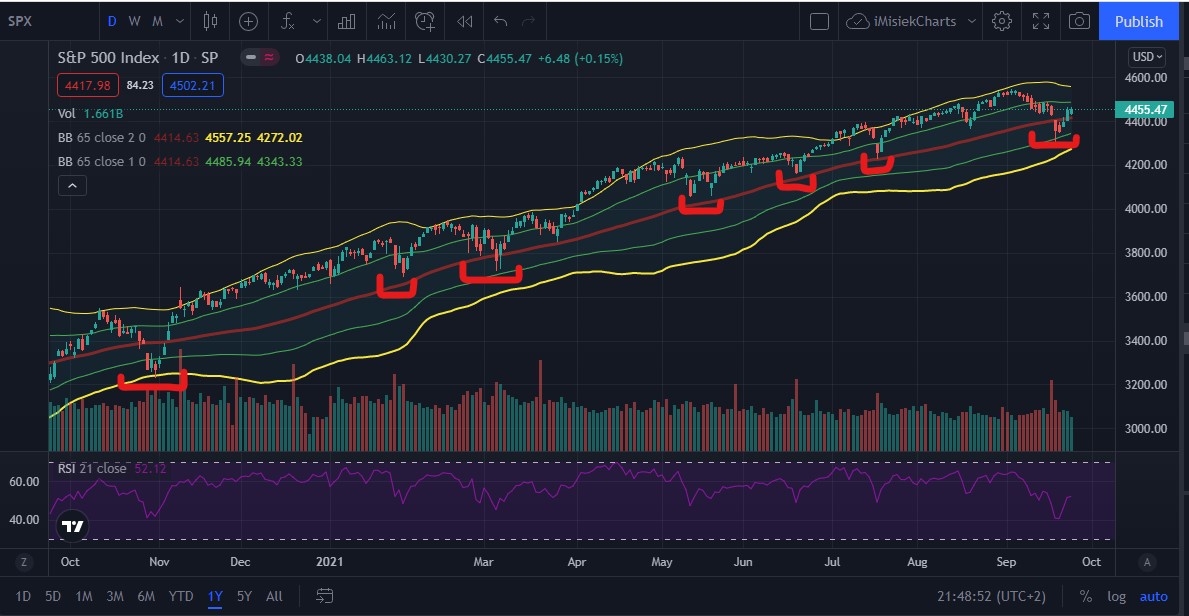Switch to the 3M date range
This screenshot has height=616, width=1189.
(x=115, y=596)
